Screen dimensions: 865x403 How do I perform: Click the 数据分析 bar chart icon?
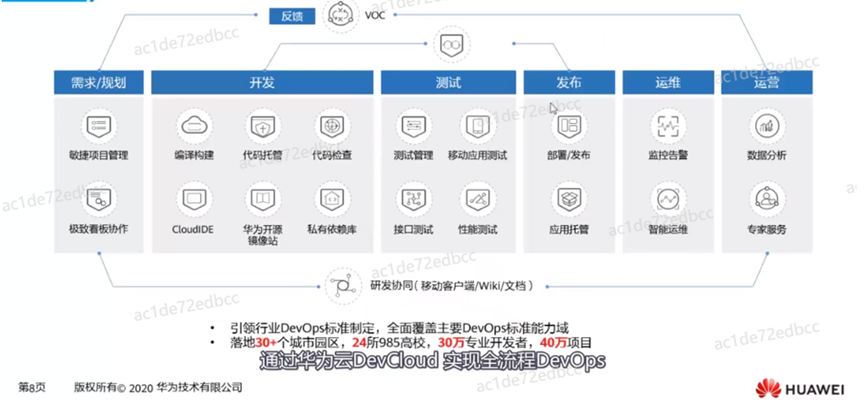point(767,126)
